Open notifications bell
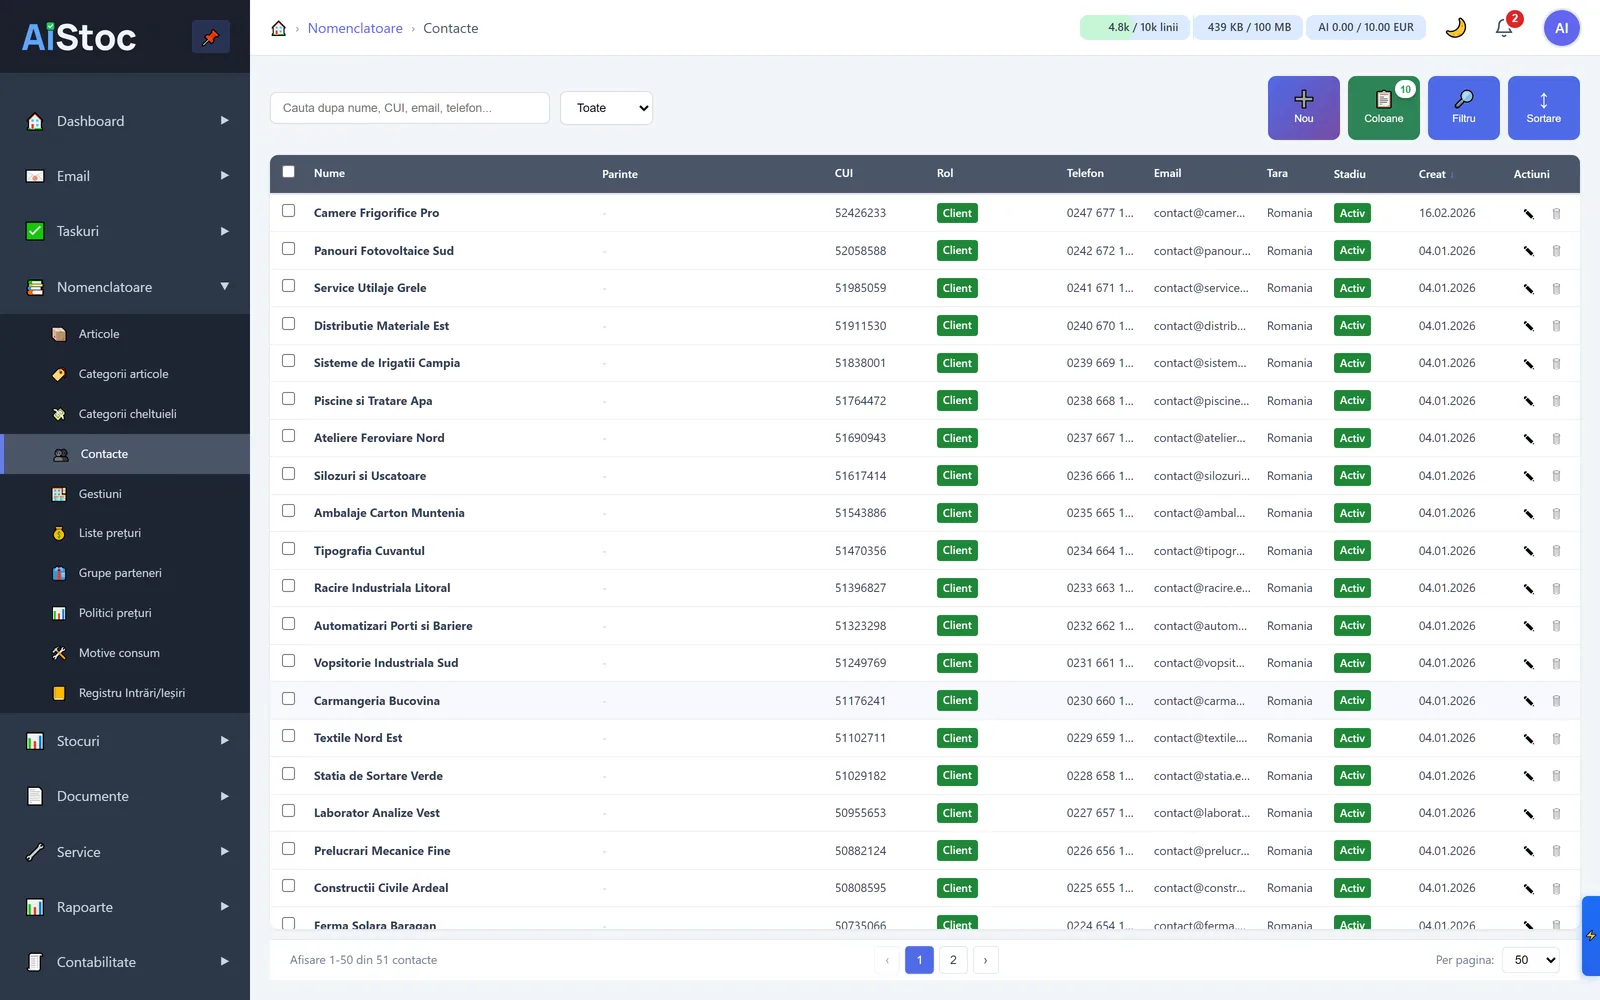1600x1000 pixels. pos(1504,28)
